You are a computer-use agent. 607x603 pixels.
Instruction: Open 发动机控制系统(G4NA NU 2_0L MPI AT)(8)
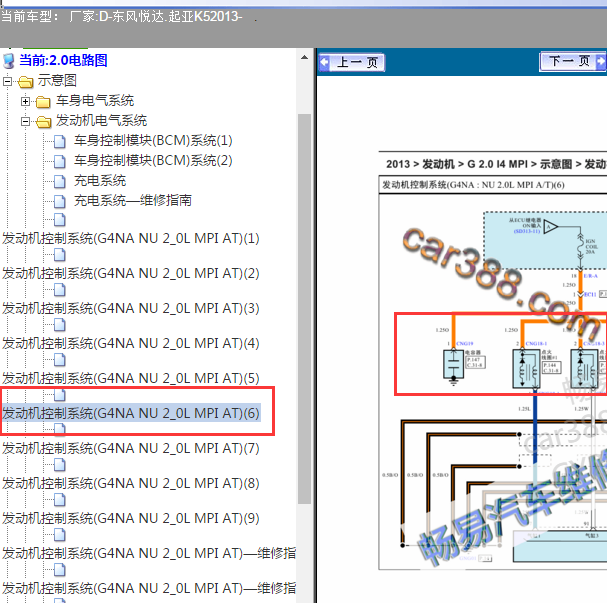click(131, 483)
